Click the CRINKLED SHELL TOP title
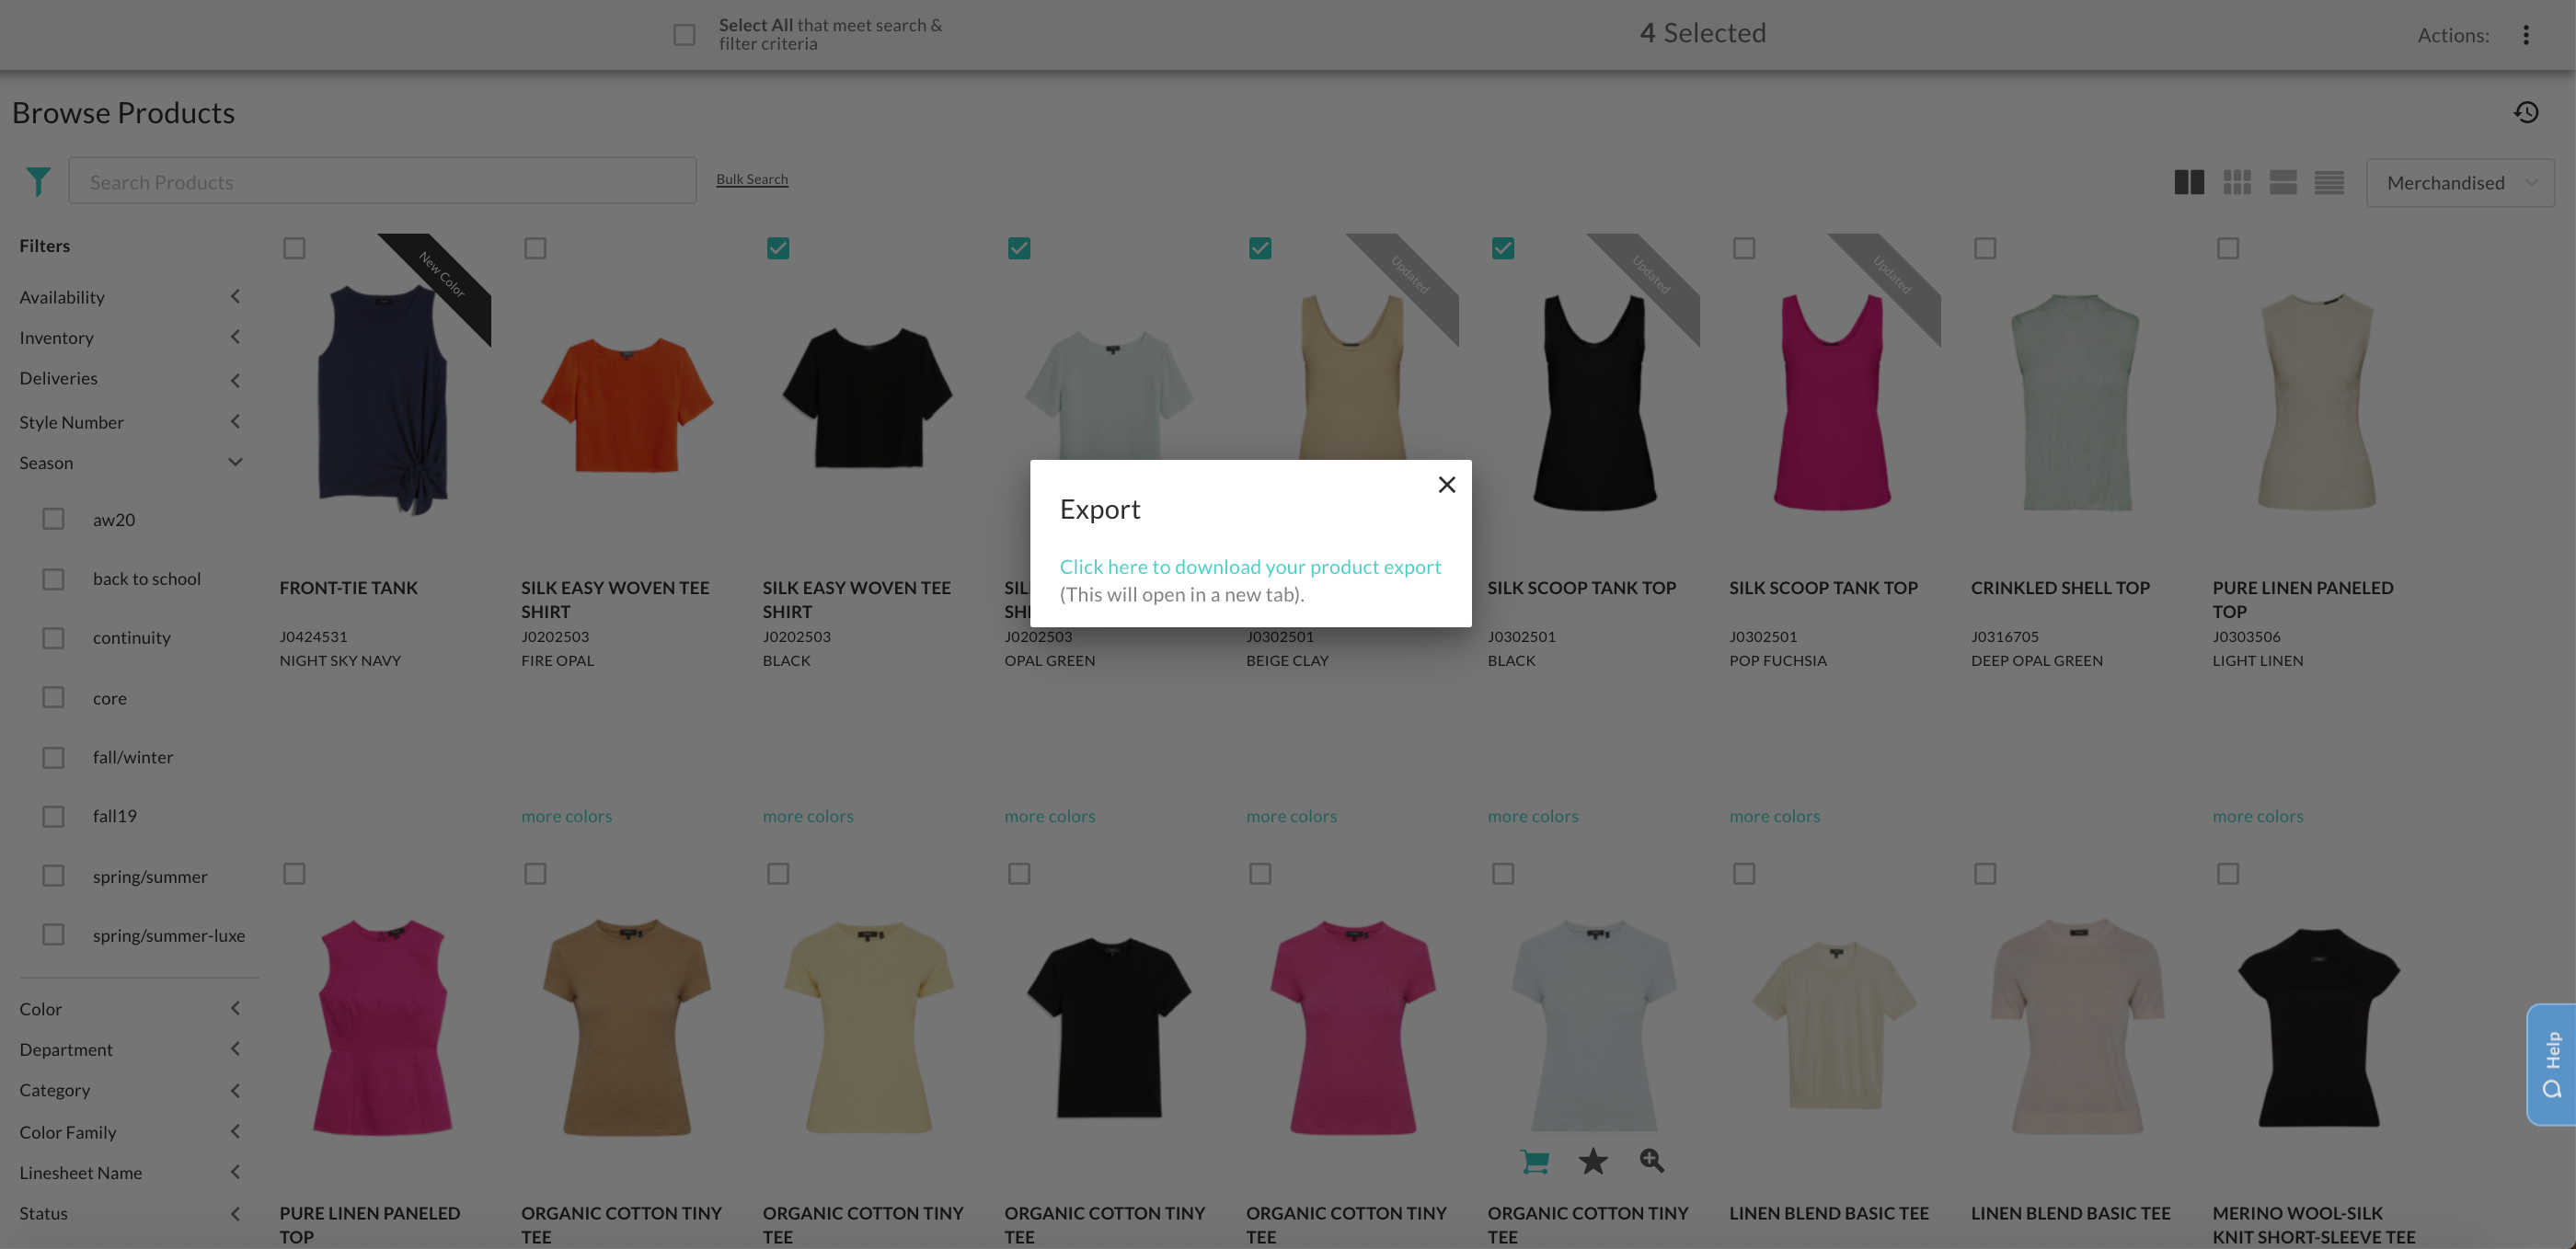Screen dimensions: 2576x1249 [2060, 588]
